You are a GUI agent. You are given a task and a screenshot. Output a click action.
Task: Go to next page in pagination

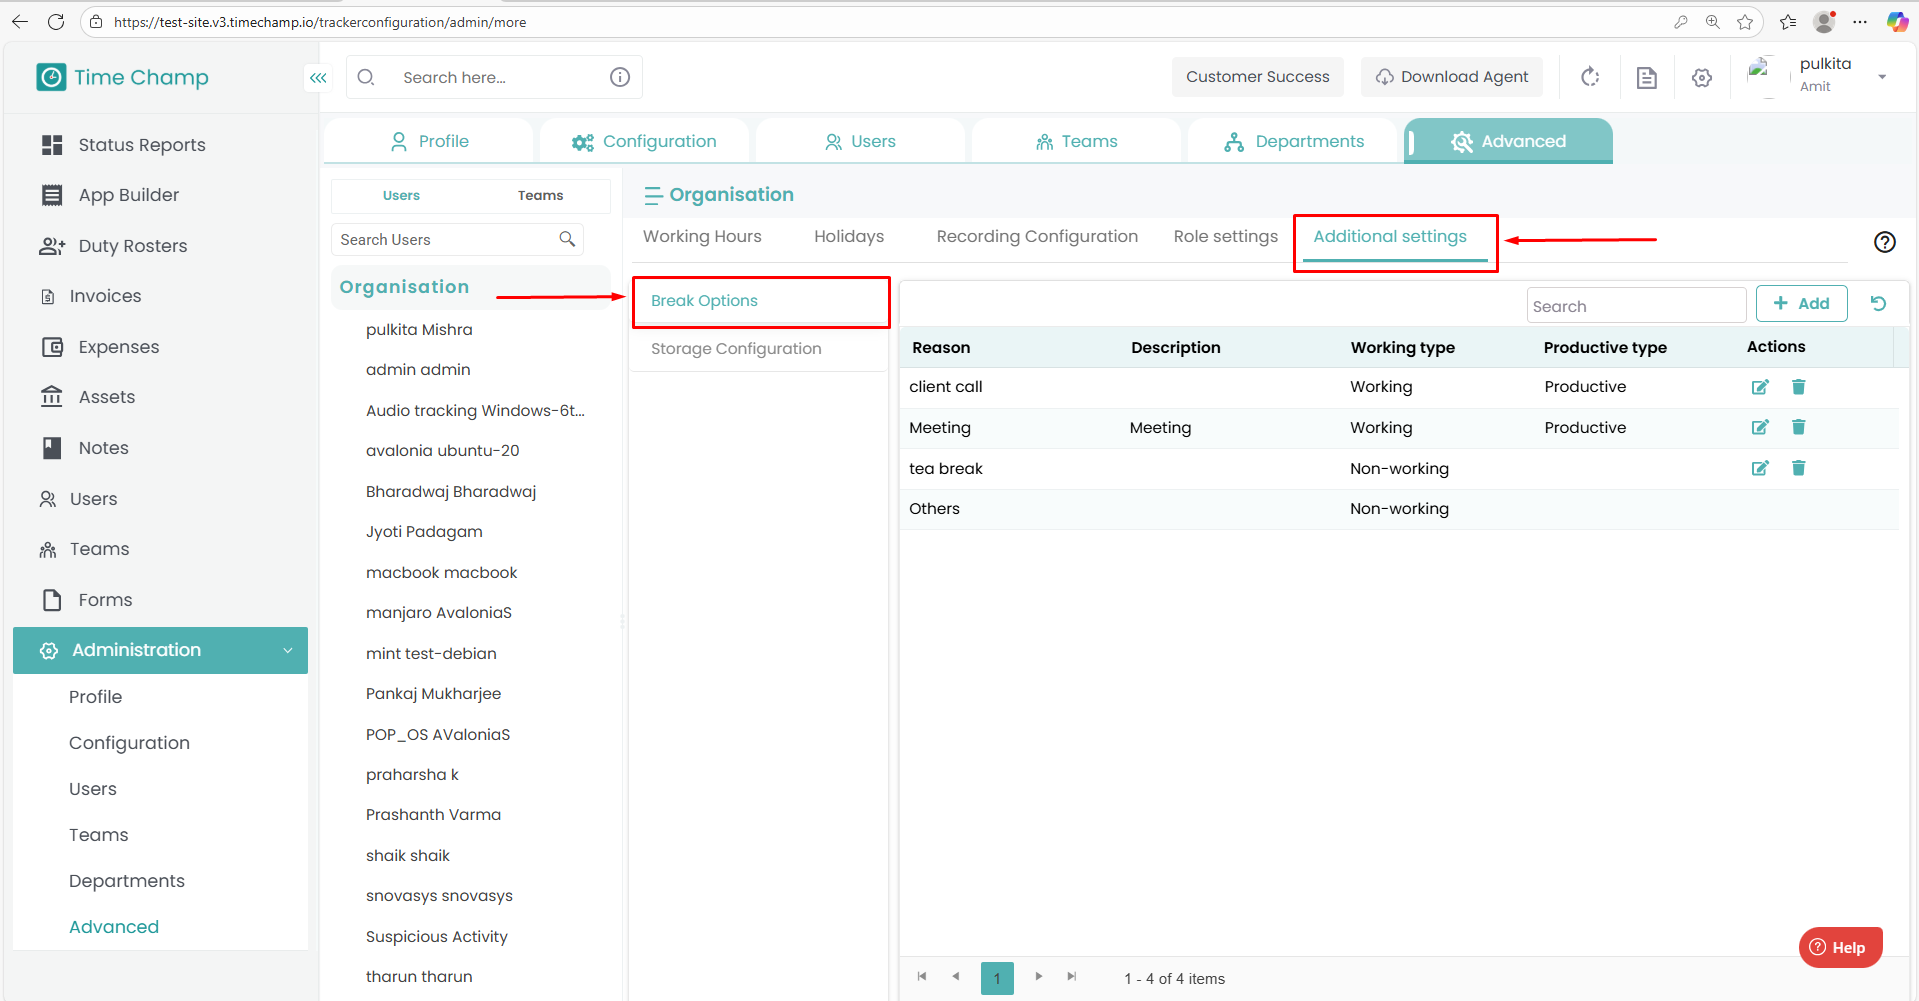(1038, 977)
